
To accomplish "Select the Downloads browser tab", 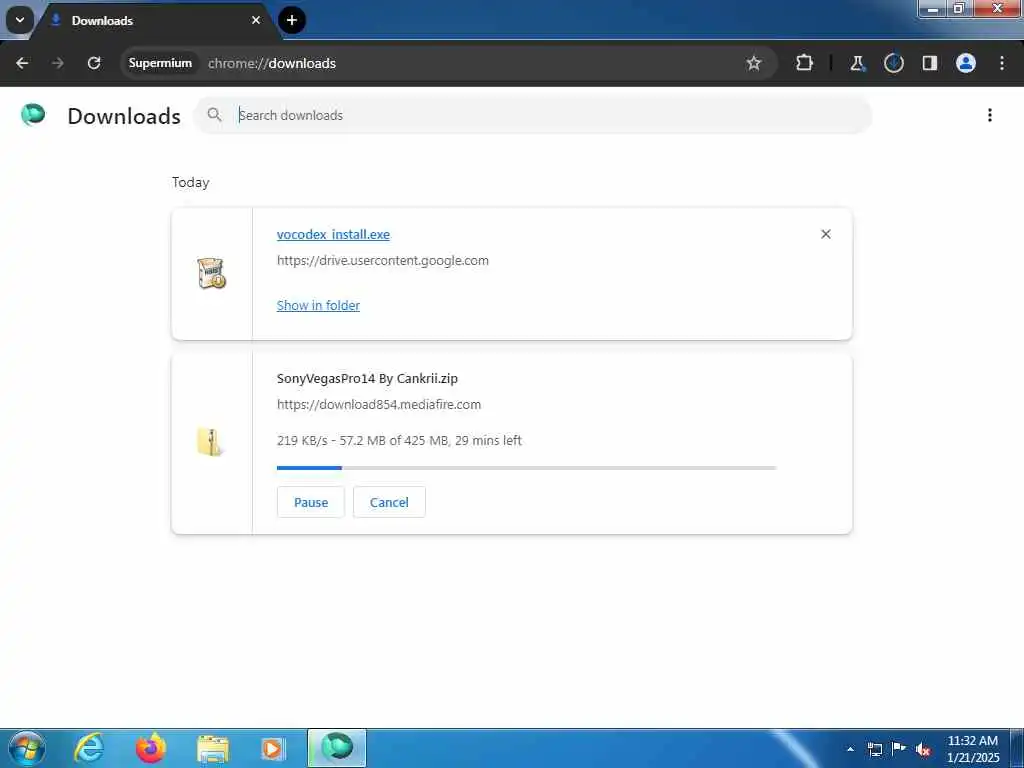I will pyautogui.click(x=155, y=21).
